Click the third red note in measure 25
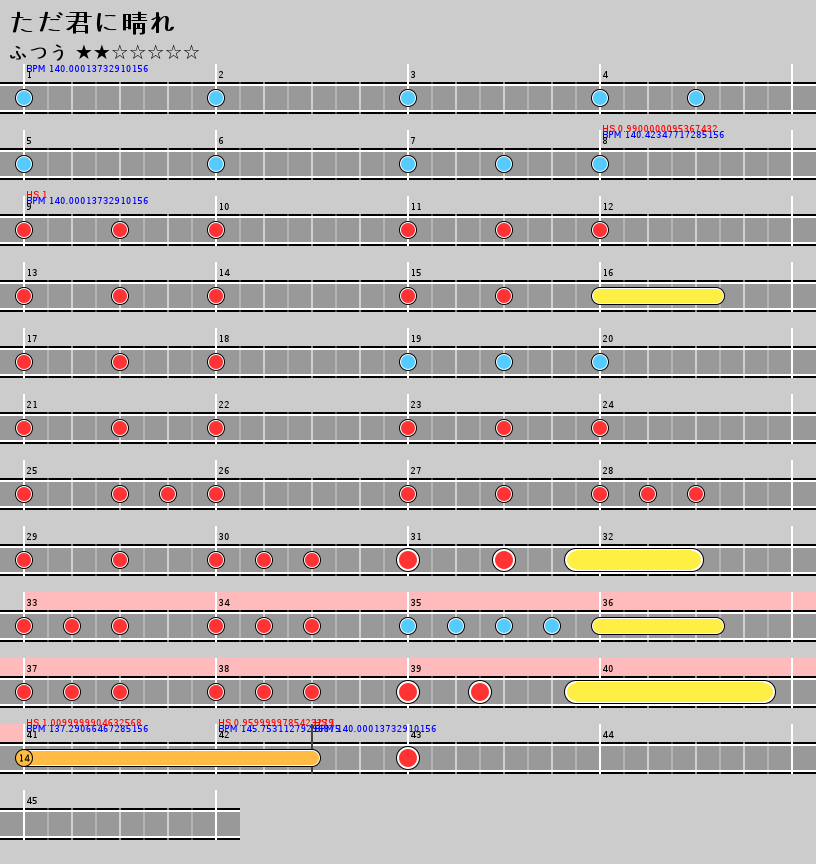Image resolution: width=816 pixels, height=864 pixels. tap(168, 494)
